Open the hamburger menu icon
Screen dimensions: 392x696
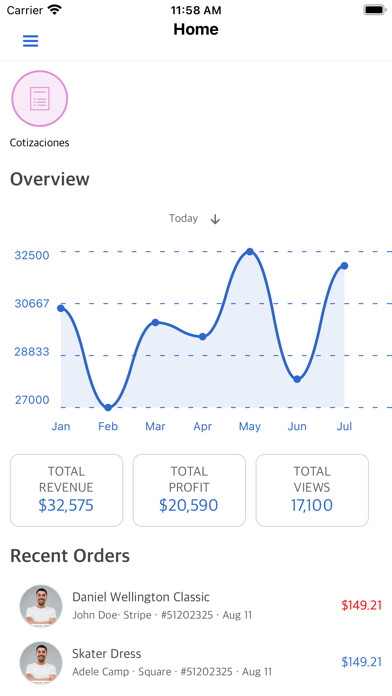tap(31, 41)
